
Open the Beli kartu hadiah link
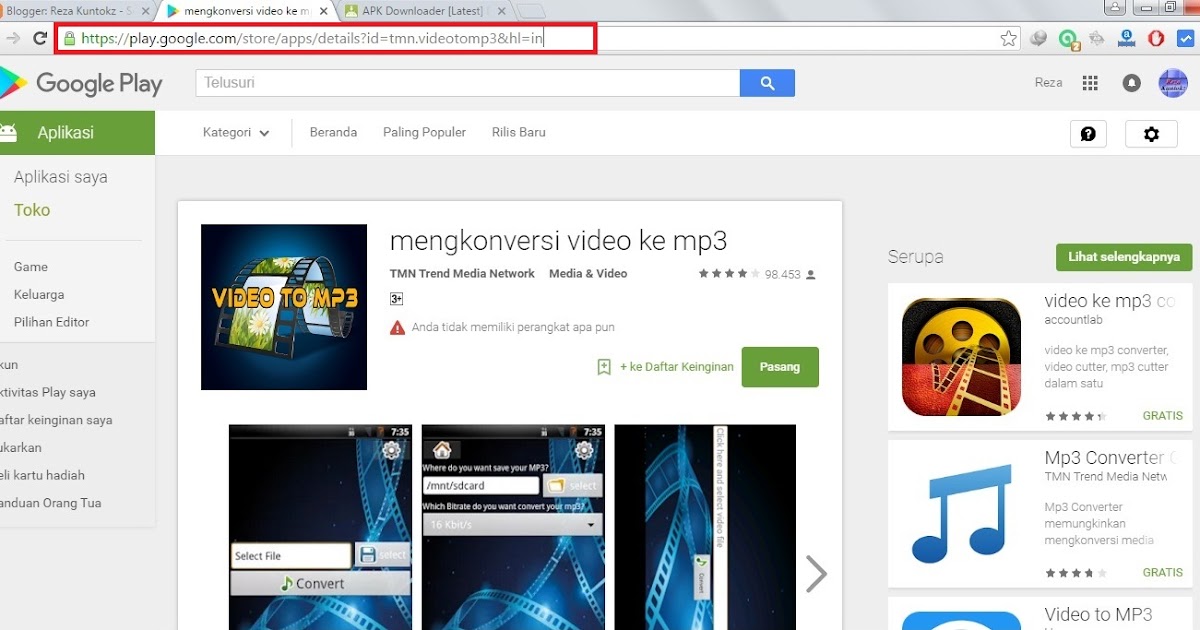point(42,475)
